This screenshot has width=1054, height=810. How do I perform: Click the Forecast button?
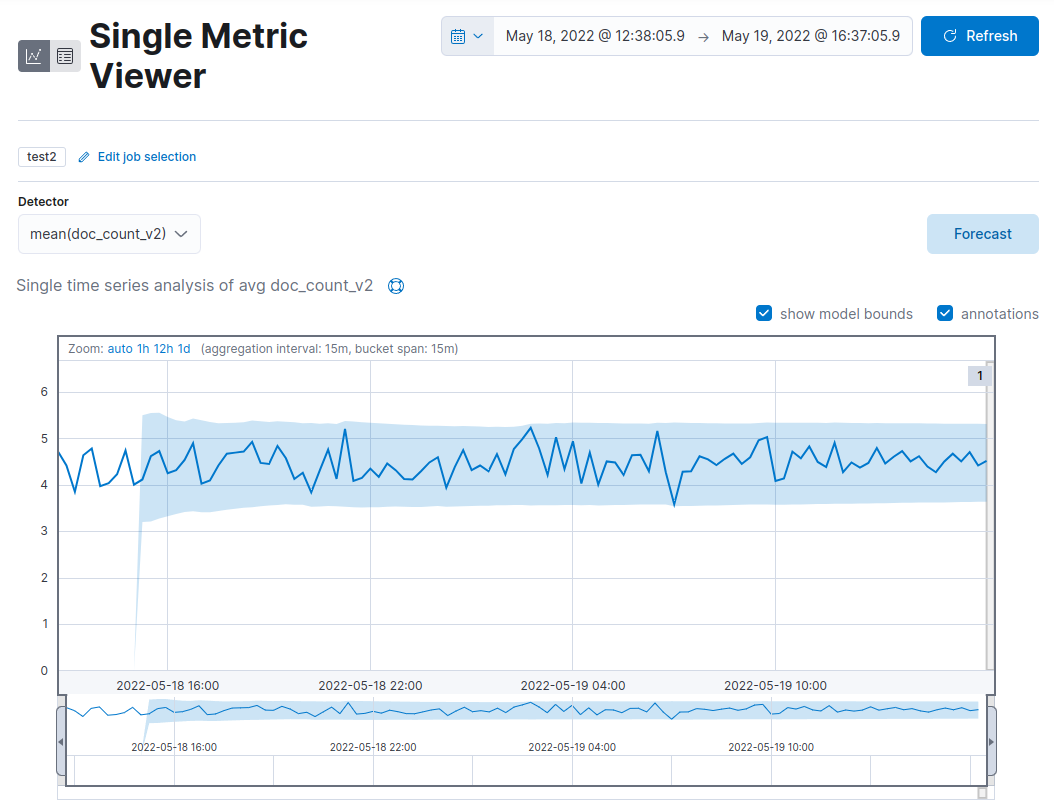tap(982, 233)
